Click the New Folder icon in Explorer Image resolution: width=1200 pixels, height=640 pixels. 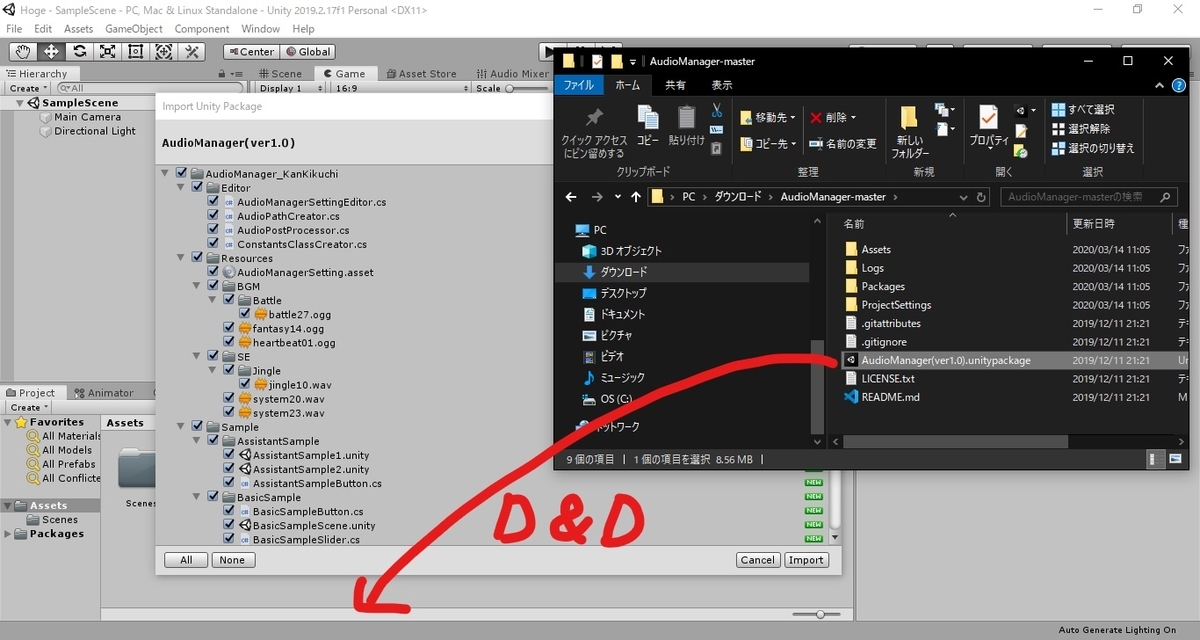[909, 118]
